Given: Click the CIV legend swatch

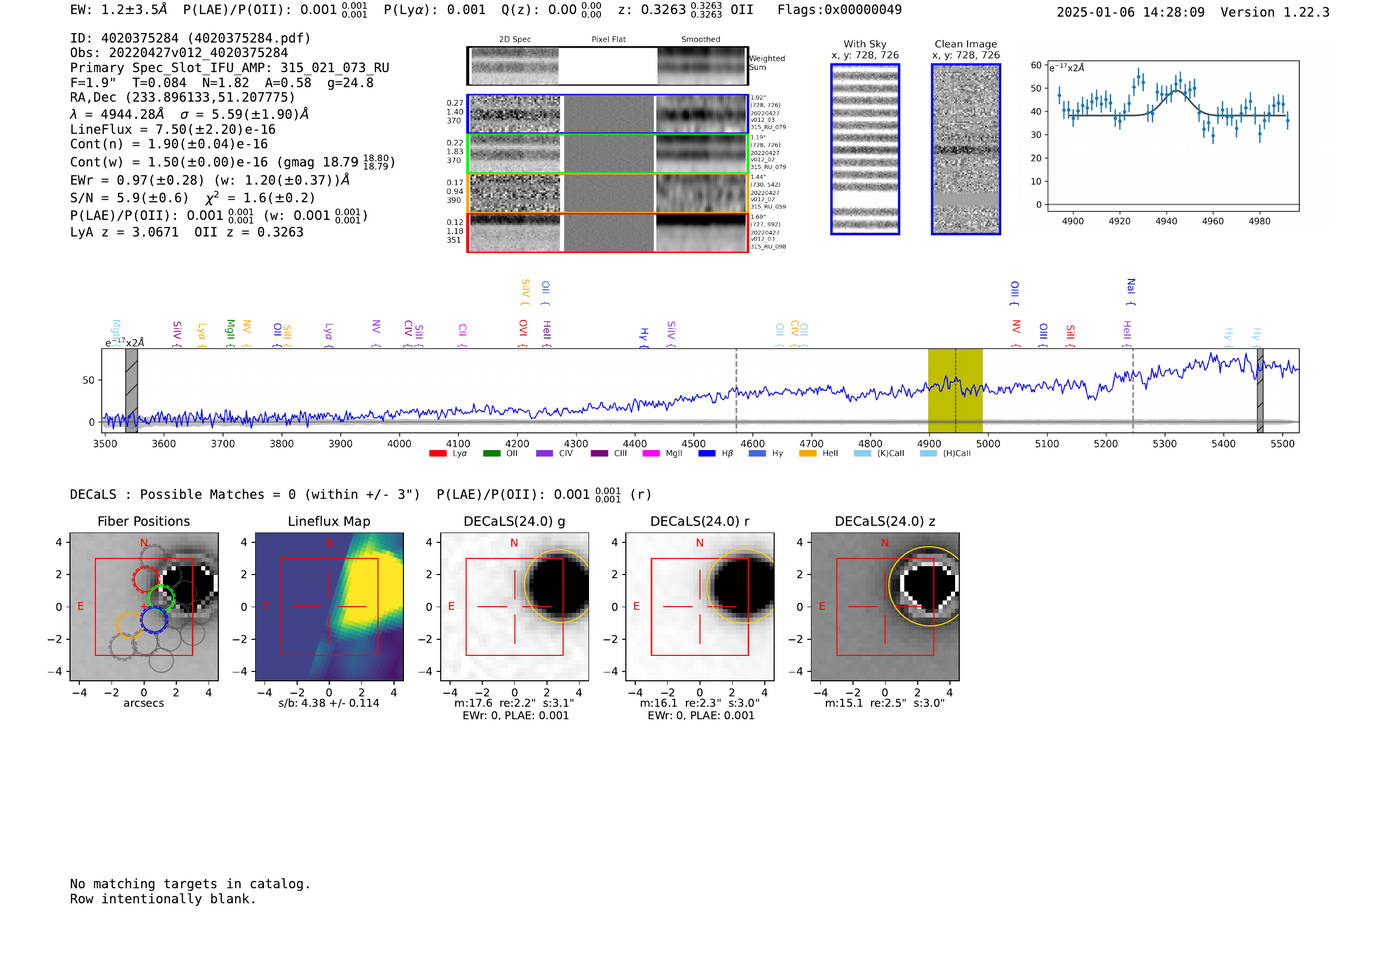Looking at the screenshot, I should 544,453.
